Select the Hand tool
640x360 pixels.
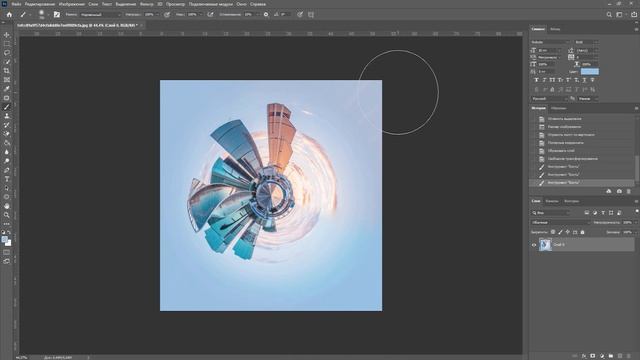click(x=7, y=206)
